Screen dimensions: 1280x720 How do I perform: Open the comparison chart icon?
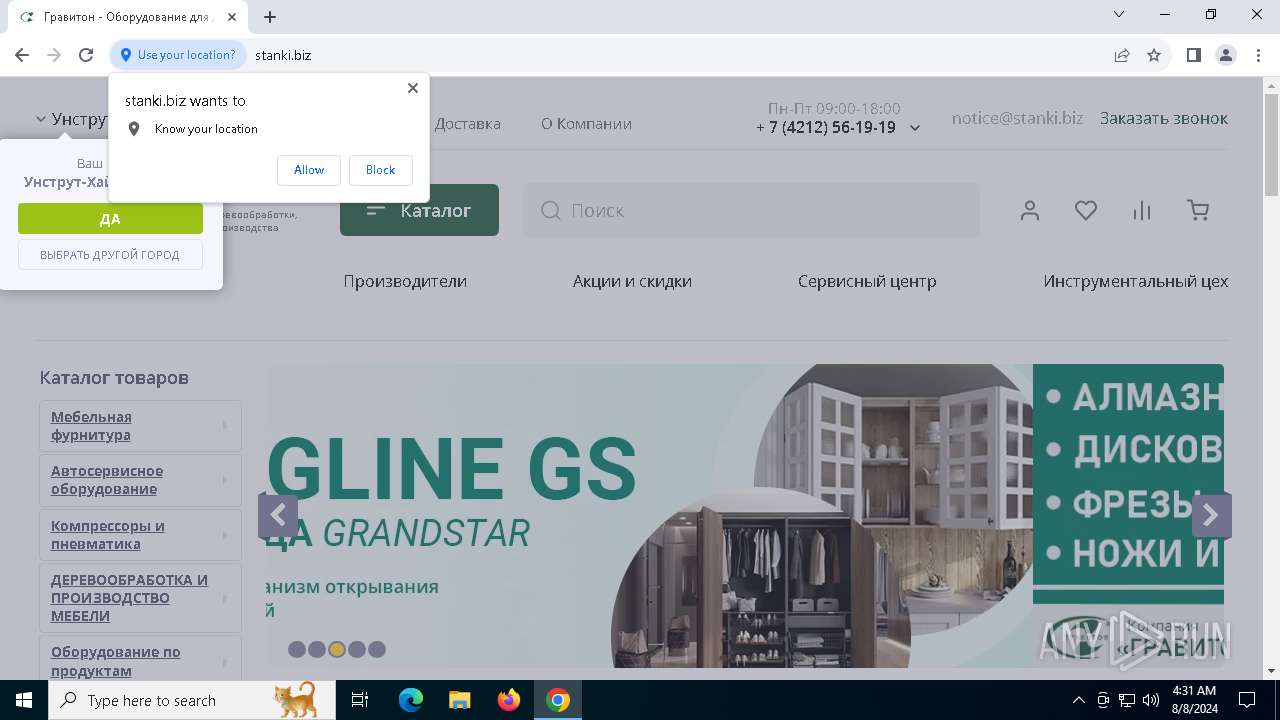point(1142,210)
